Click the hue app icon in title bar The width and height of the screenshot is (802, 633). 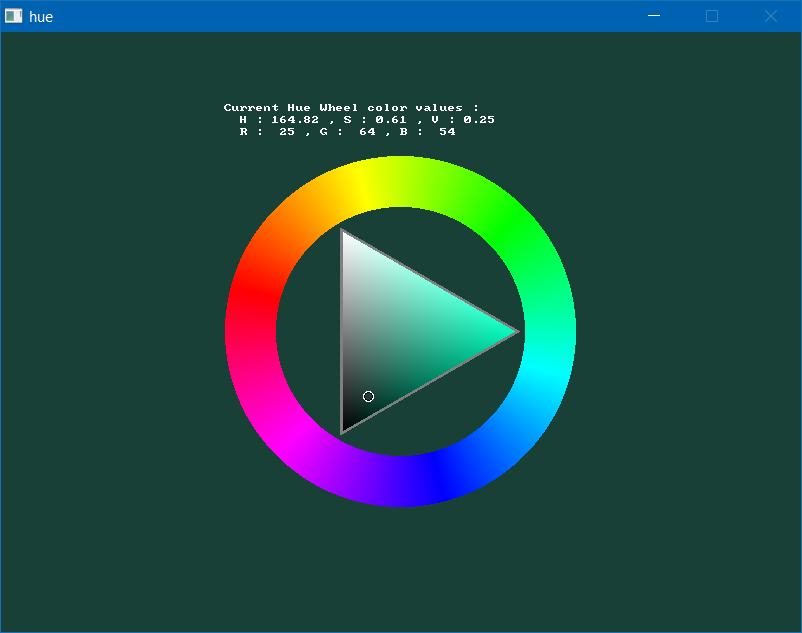coord(13,16)
